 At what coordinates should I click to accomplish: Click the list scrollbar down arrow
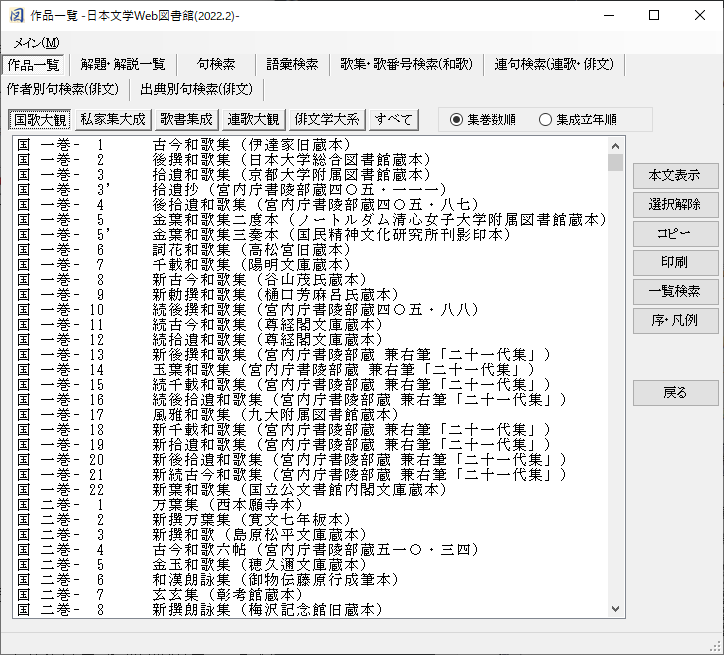(615, 609)
